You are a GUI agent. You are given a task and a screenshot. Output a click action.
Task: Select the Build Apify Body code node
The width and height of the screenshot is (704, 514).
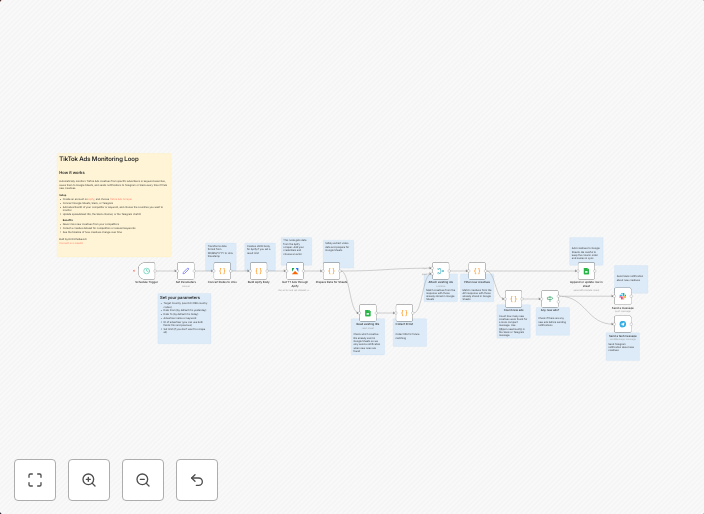[x=259, y=271]
